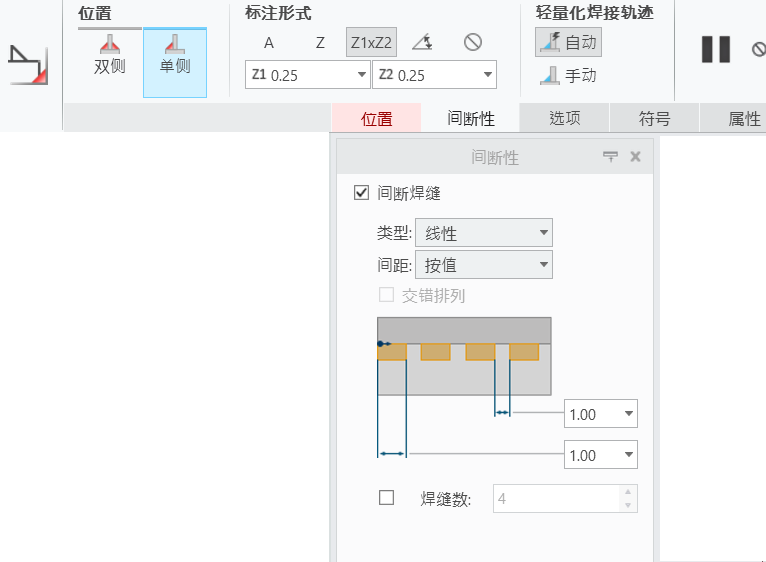766x562 pixels.
Task: Open the 间距 dropdown showing 按值
Action: point(483,265)
